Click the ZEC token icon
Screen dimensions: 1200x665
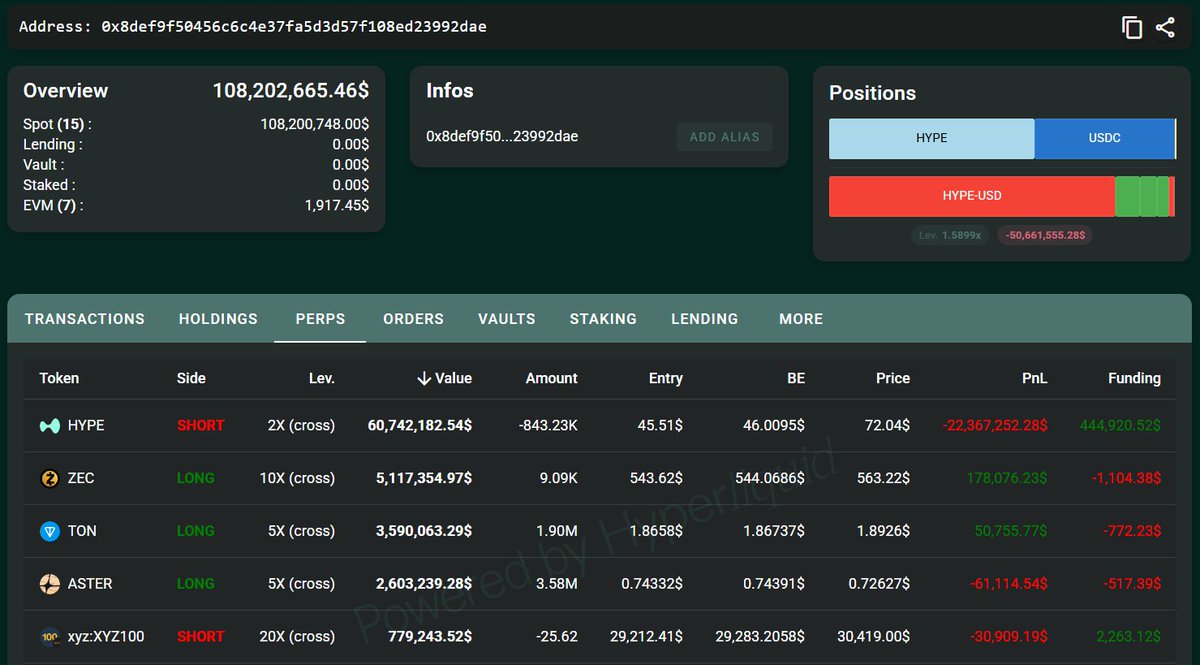click(50, 479)
